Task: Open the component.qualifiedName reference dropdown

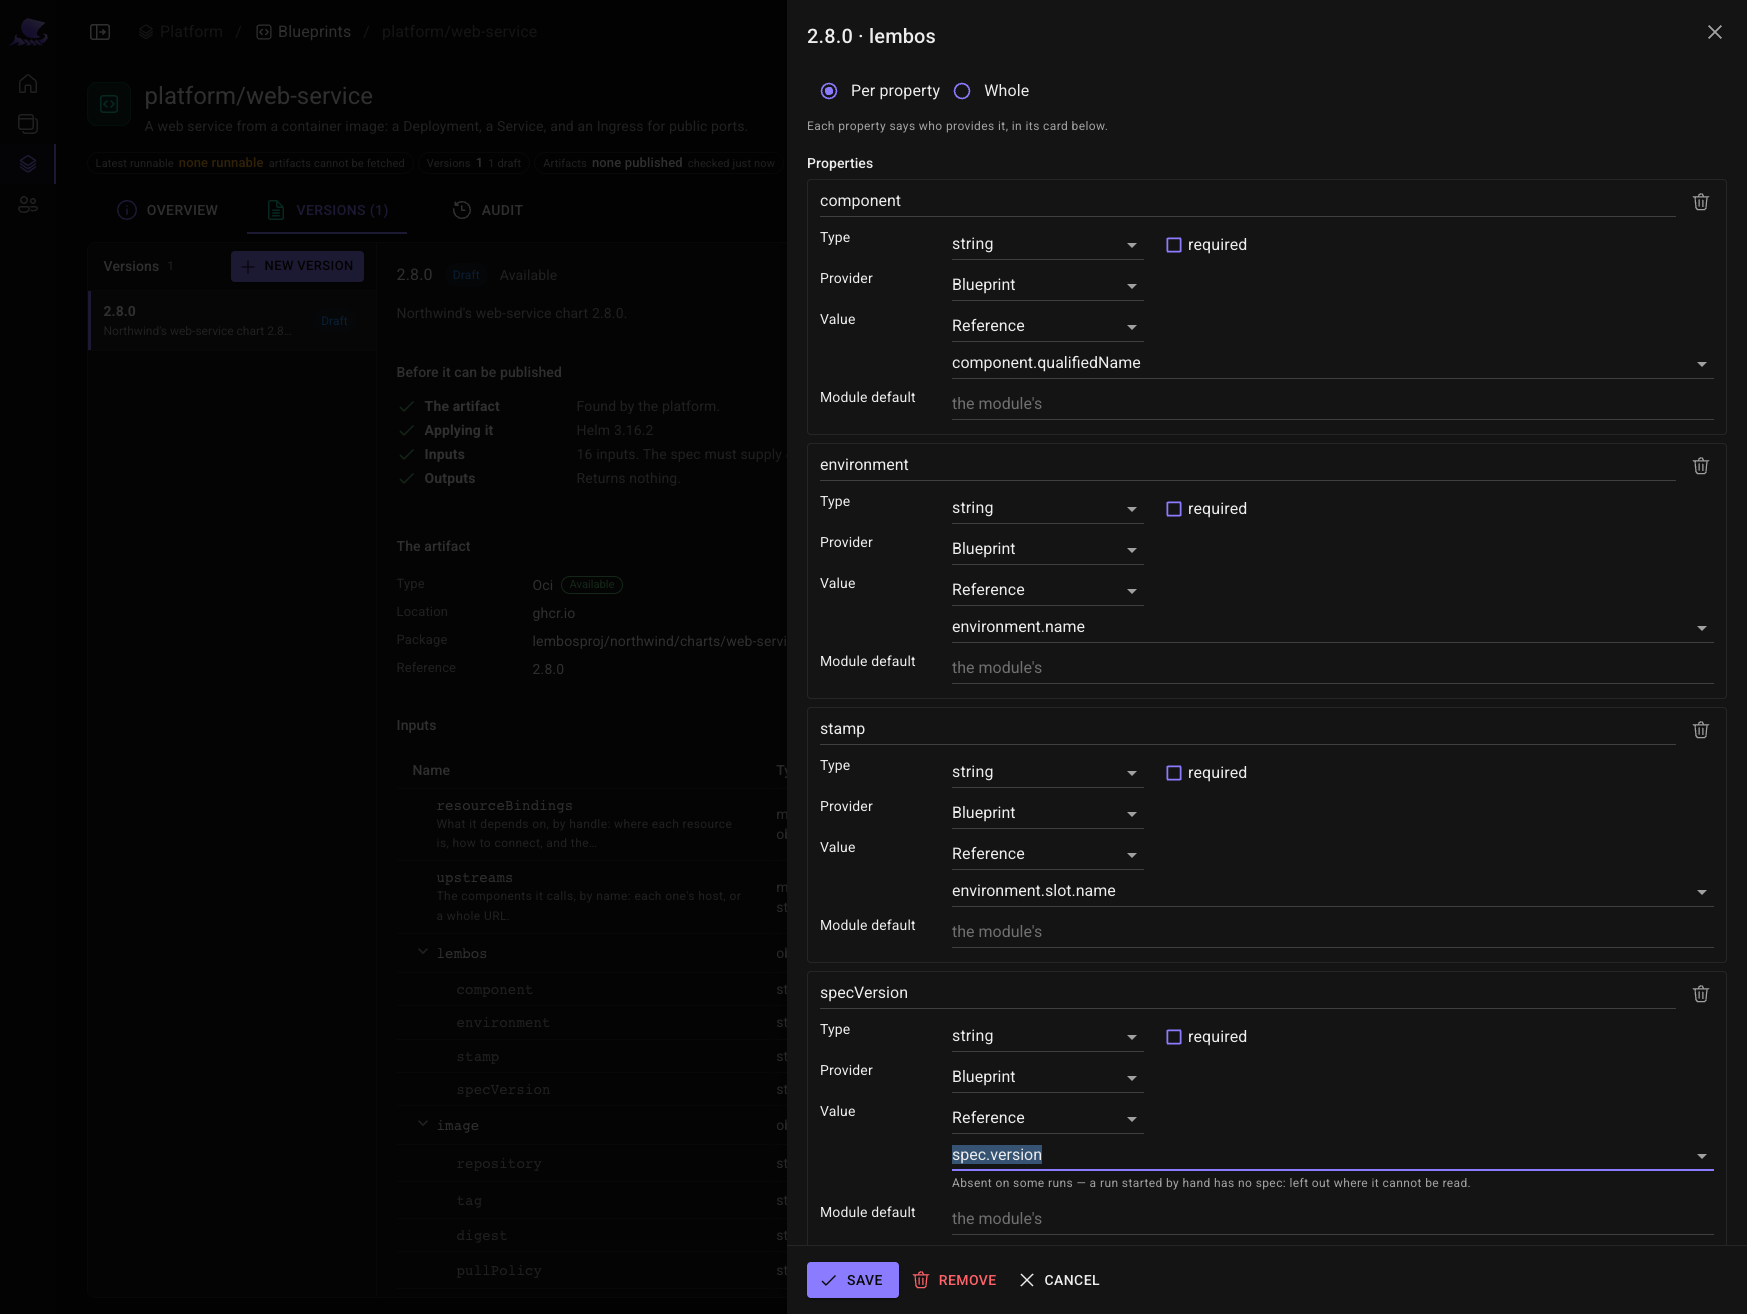Action: 1332,363
